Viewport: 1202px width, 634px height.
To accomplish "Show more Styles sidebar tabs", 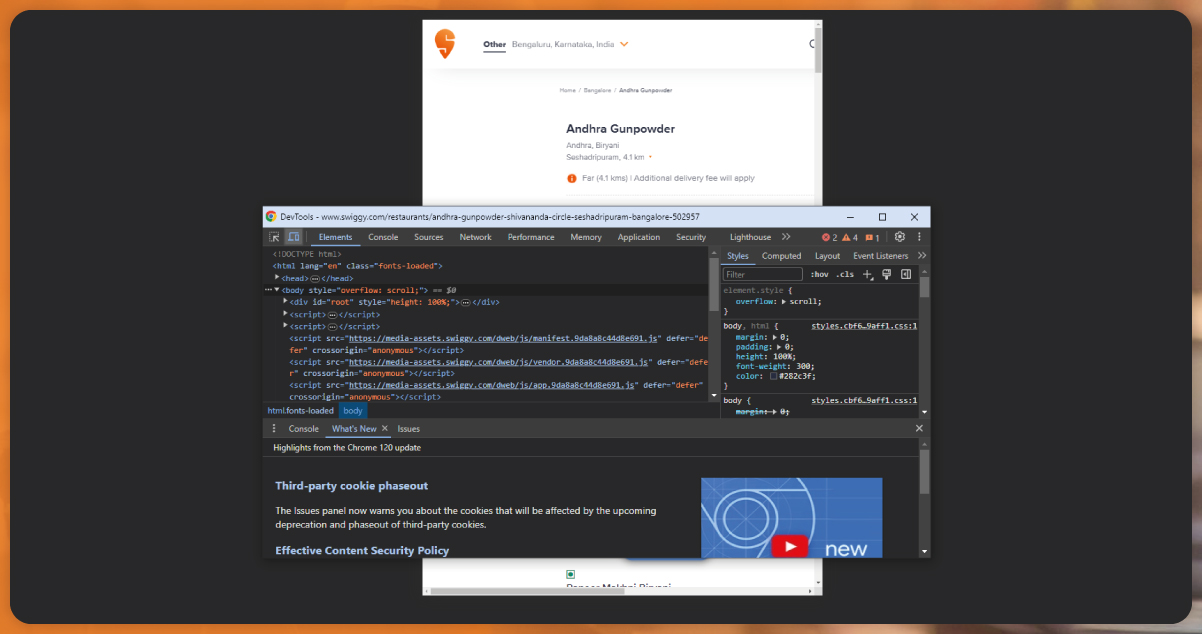I will click(922, 256).
